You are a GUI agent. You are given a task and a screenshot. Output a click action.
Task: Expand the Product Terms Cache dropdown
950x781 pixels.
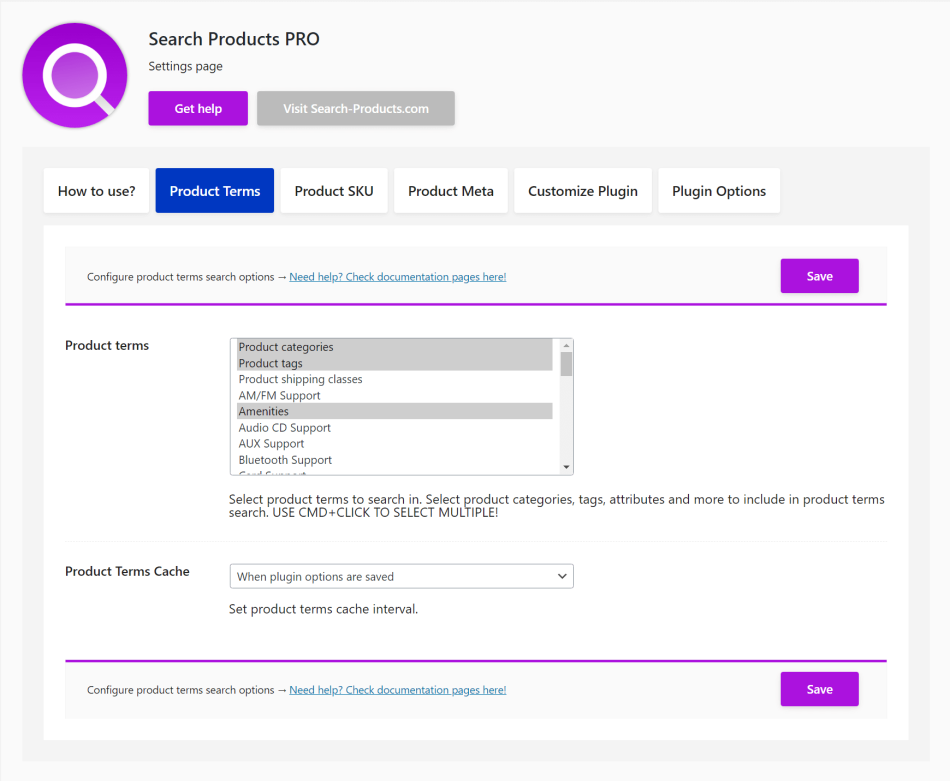[401, 576]
